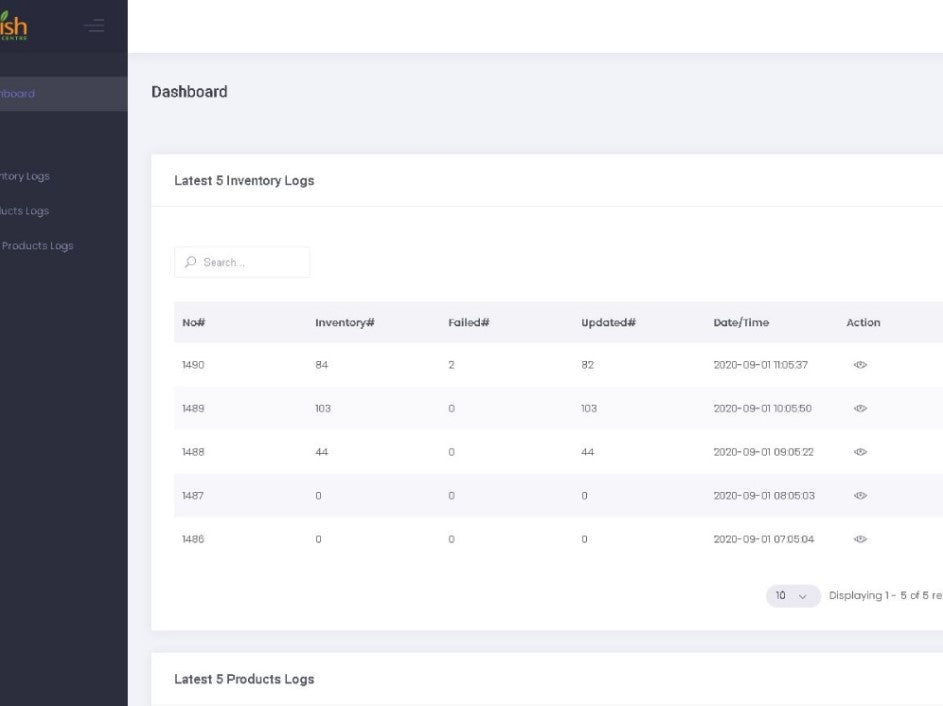This screenshot has width=943, height=706.
Task: Click the eye icon for log 1486
Action: (860, 539)
